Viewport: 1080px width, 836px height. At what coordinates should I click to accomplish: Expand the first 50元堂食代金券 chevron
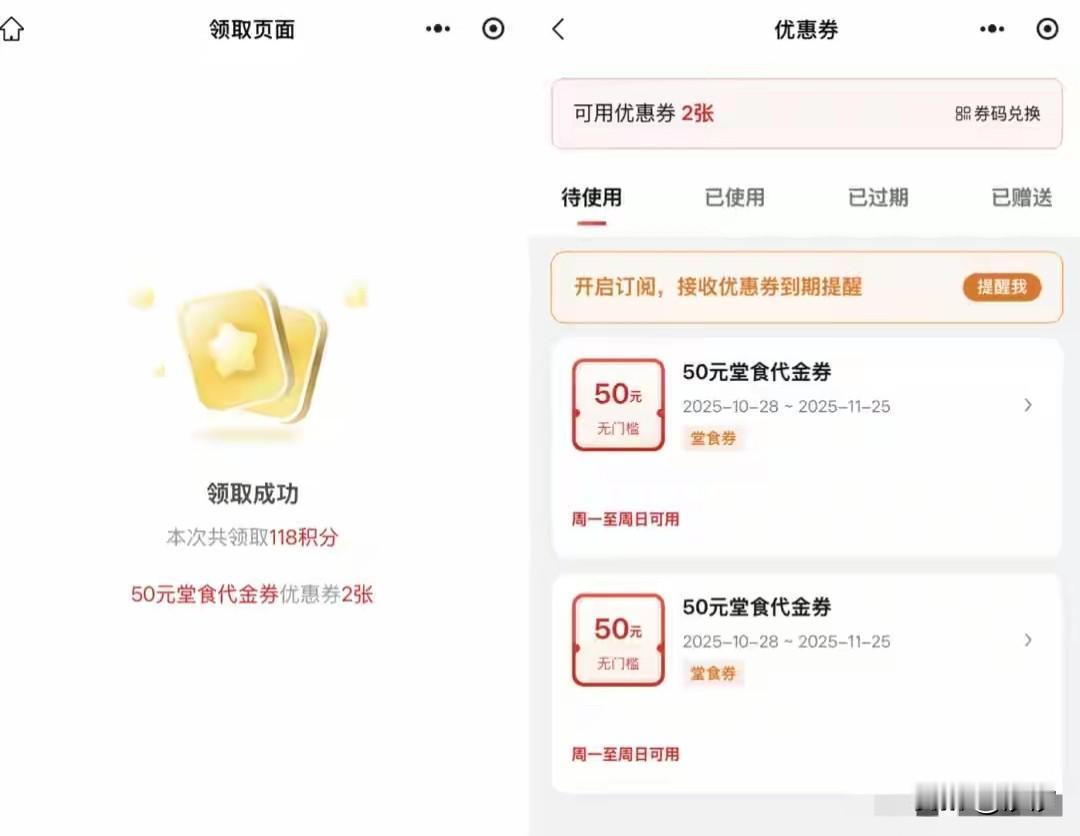coord(1028,405)
